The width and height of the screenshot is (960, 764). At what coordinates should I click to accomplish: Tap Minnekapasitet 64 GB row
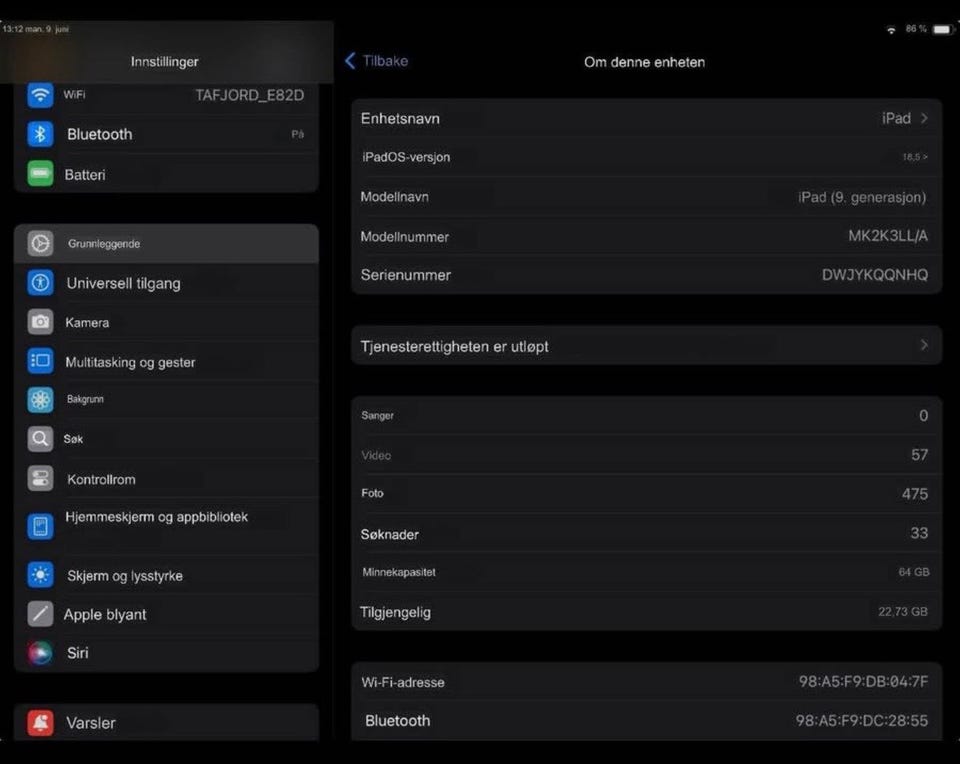(x=647, y=572)
